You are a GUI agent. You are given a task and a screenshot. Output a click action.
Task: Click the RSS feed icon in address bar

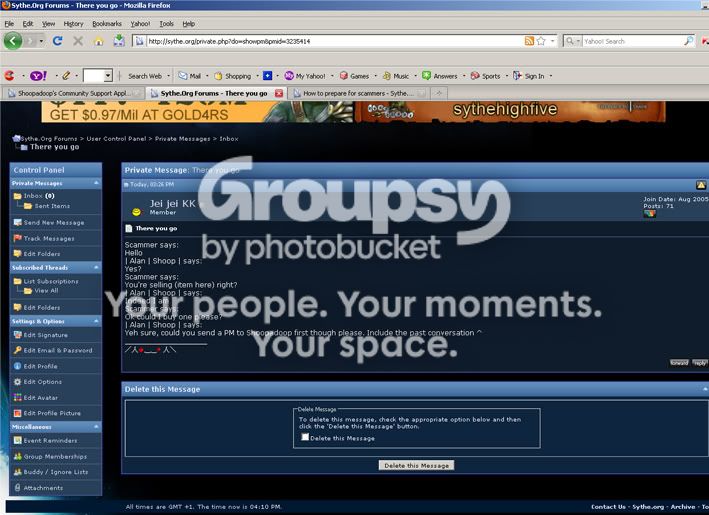pos(529,41)
